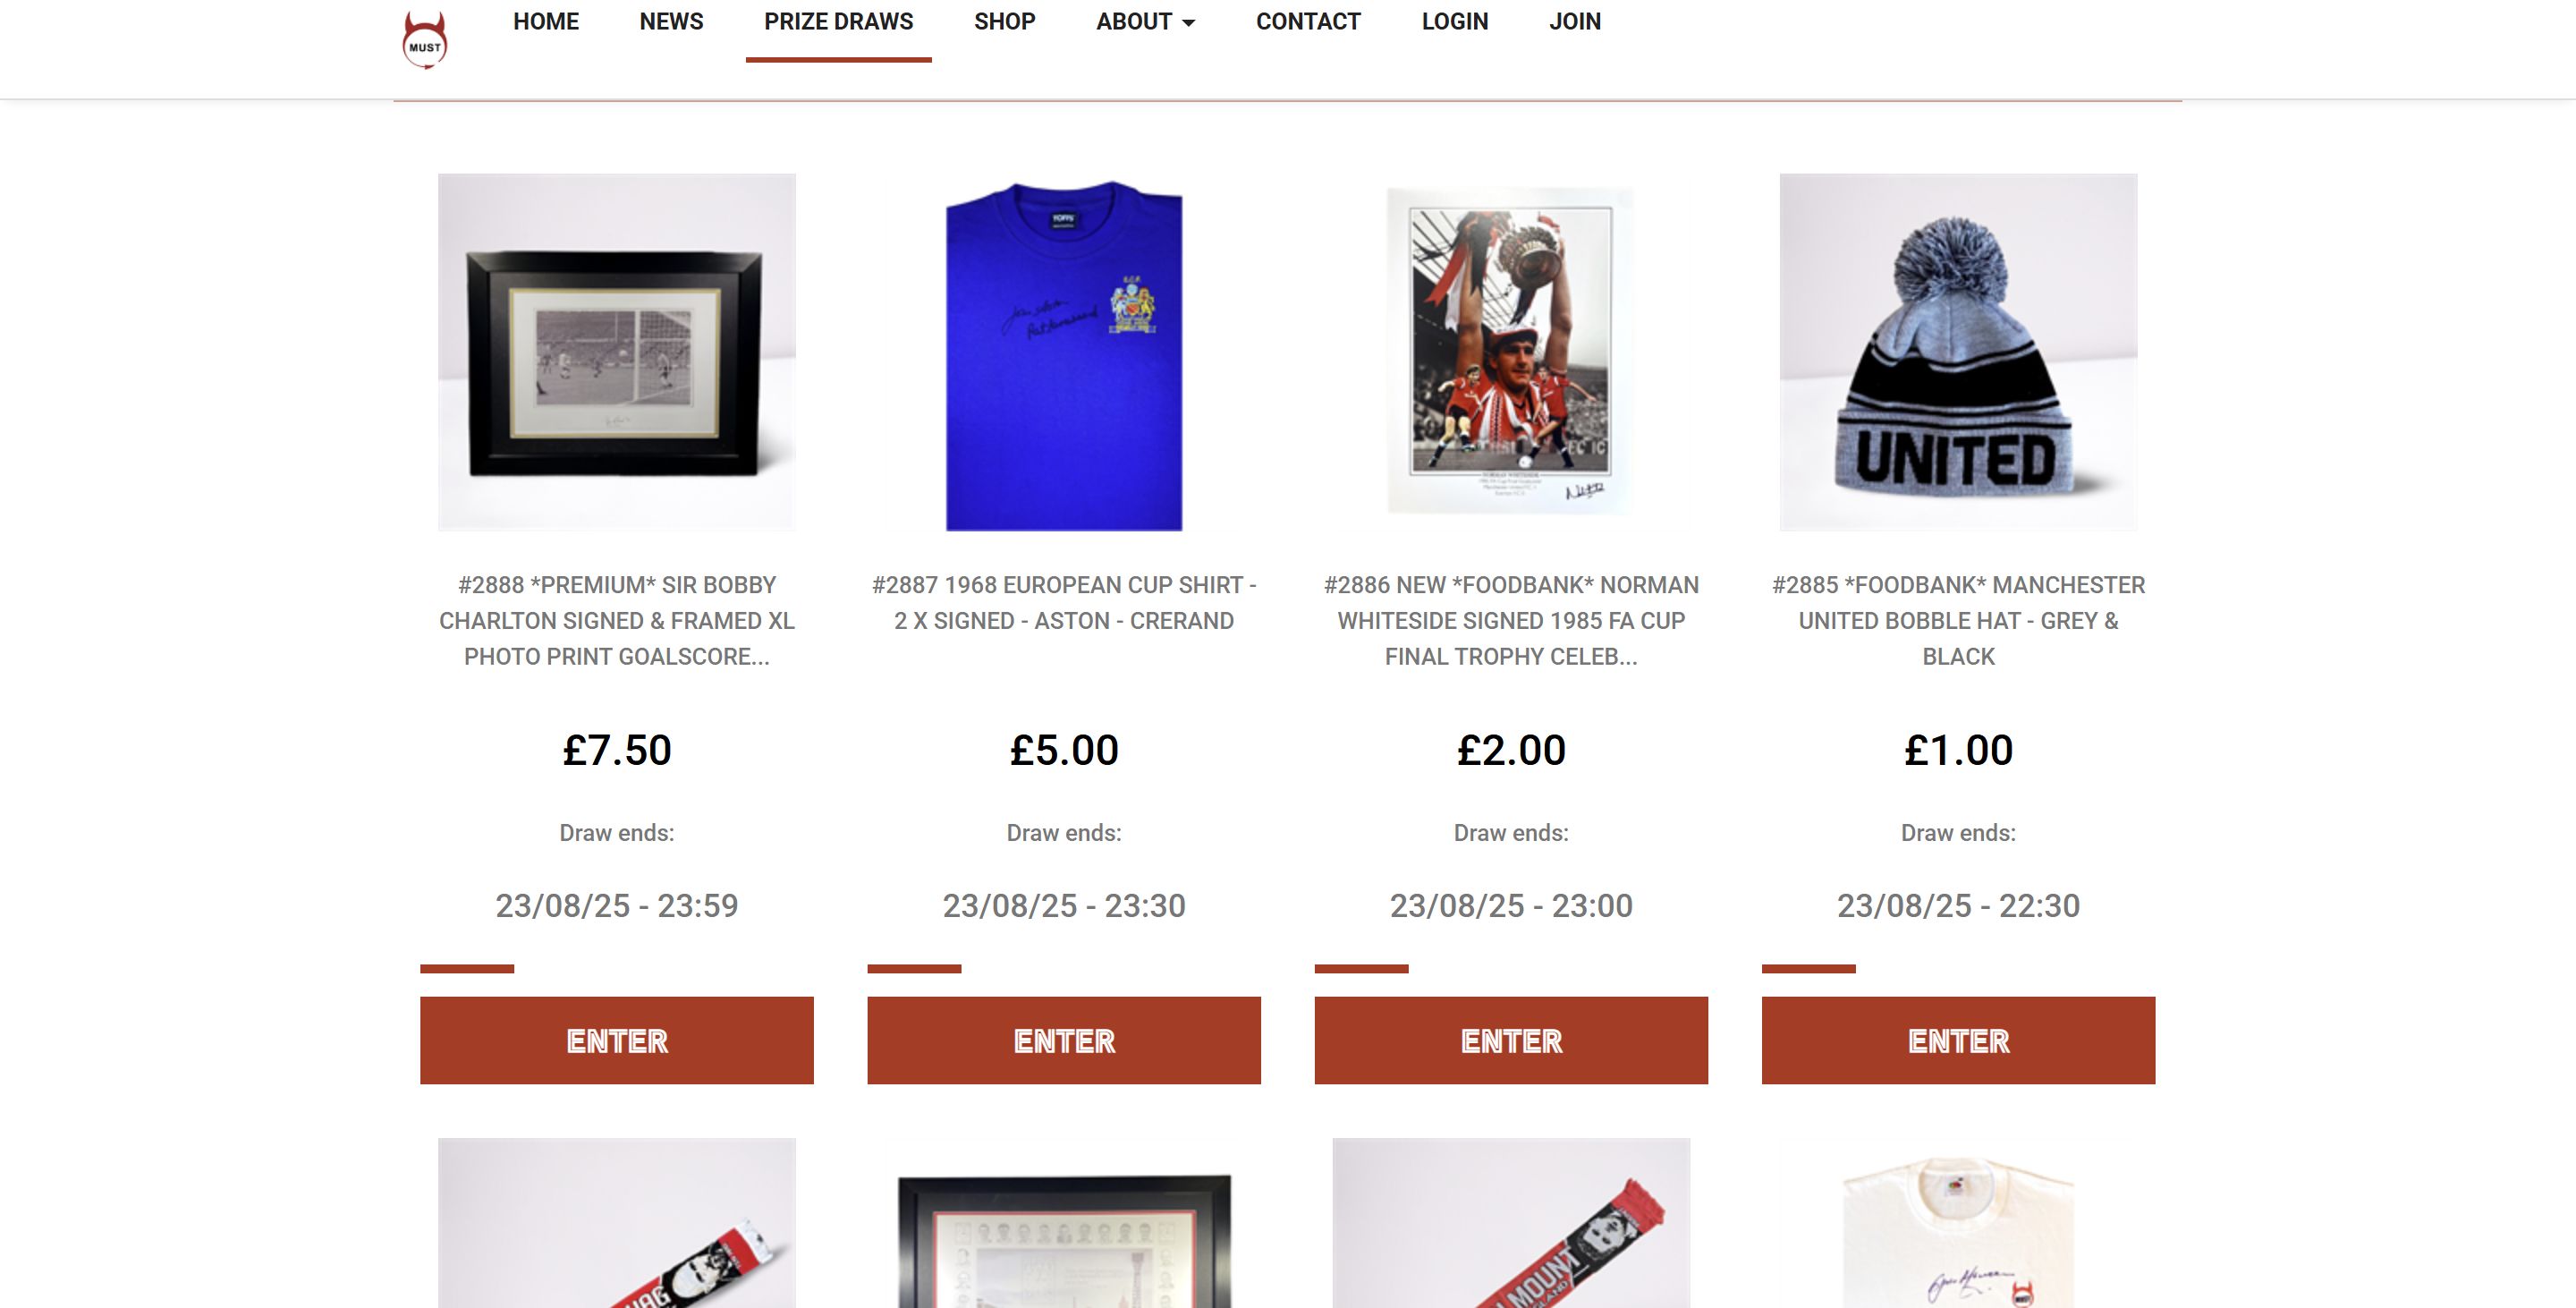The width and height of the screenshot is (2576, 1308).
Task: Open the white signed t-shirt thumbnail
Action: coord(1958,1230)
